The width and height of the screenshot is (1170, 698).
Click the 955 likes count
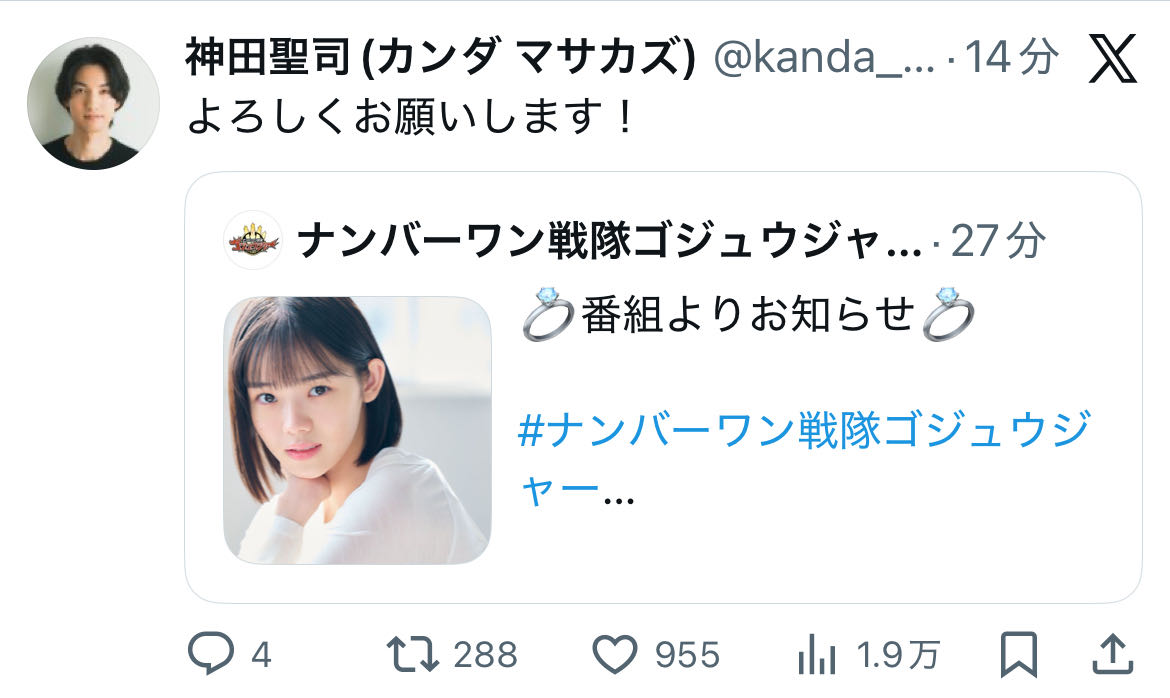pos(687,655)
